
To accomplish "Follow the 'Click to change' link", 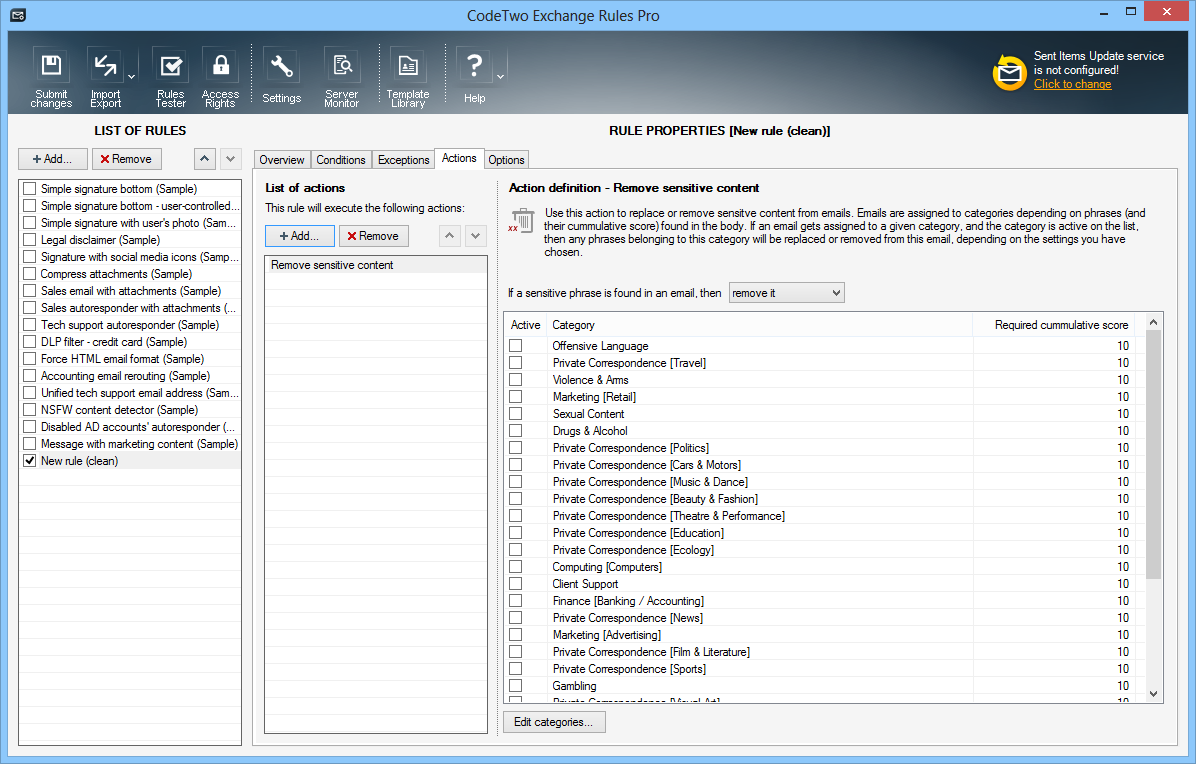I will (1072, 84).
